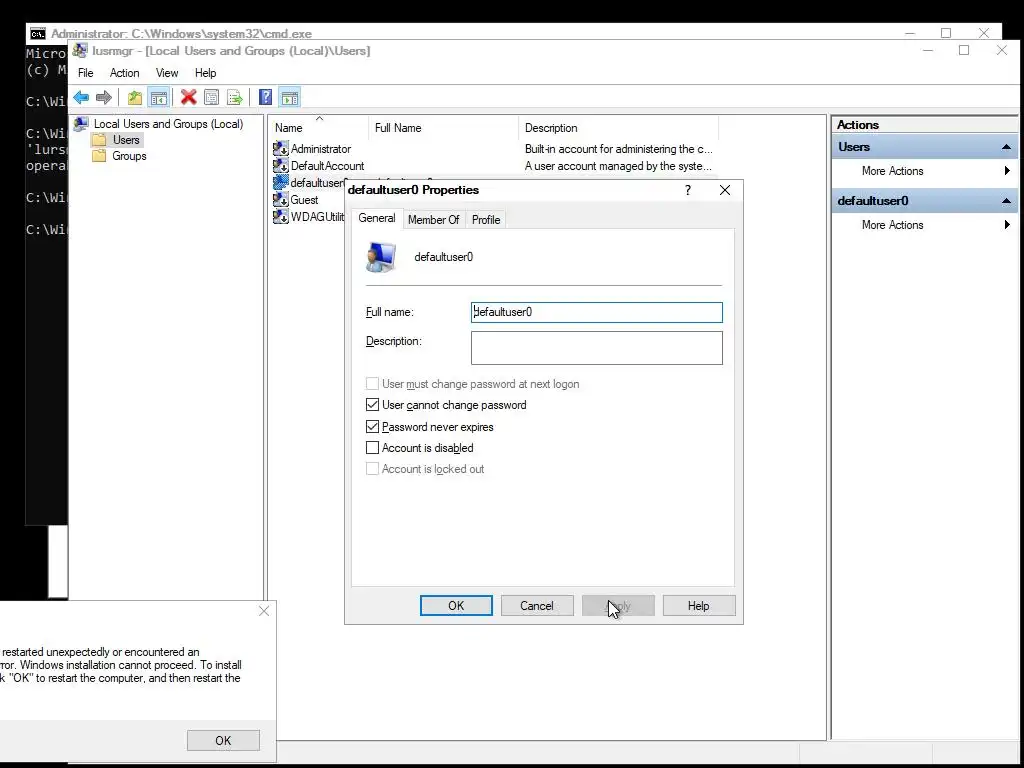Click the Up one level folder icon
1024x768 pixels.
135,98
